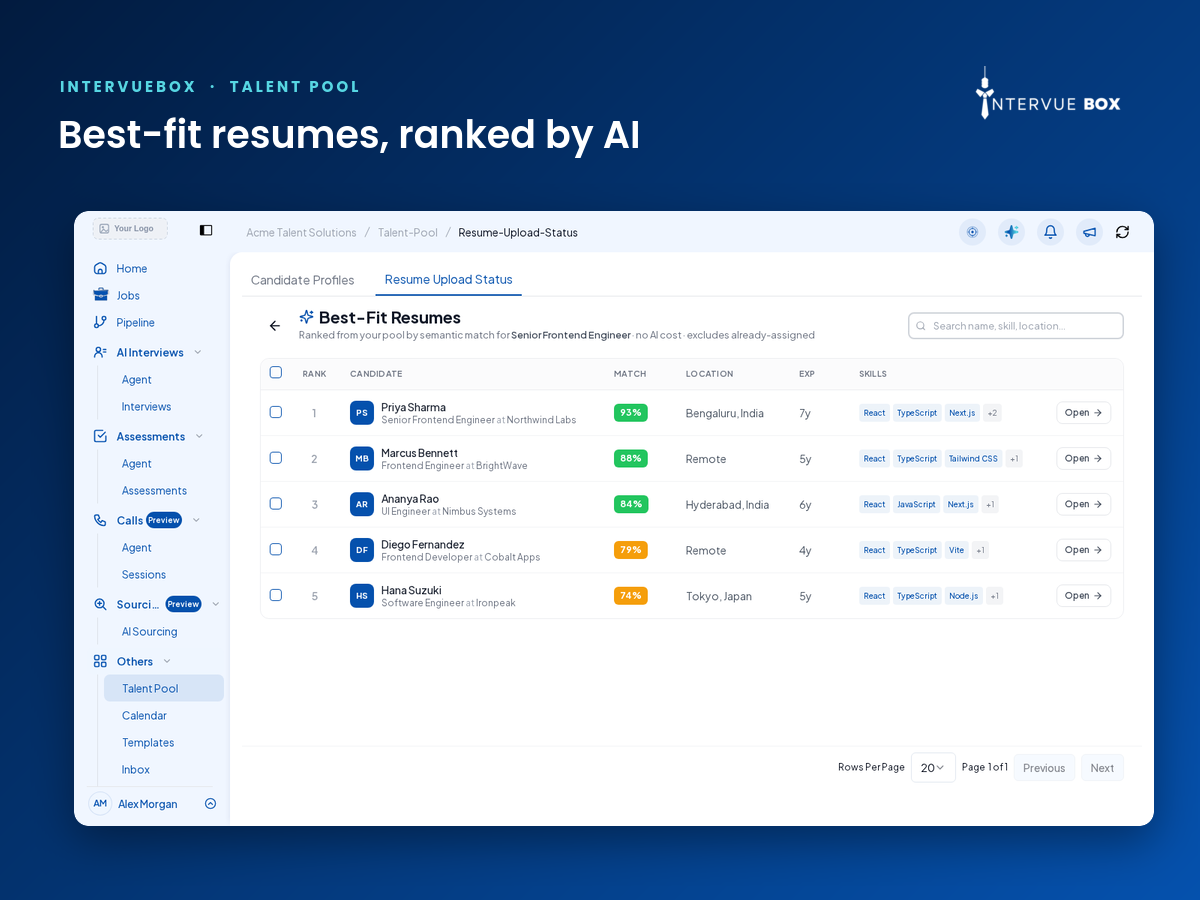Screen dimensions: 1200x900
Task: Expand +2 more skills for Priya Sharma
Action: click(x=992, y=413)
